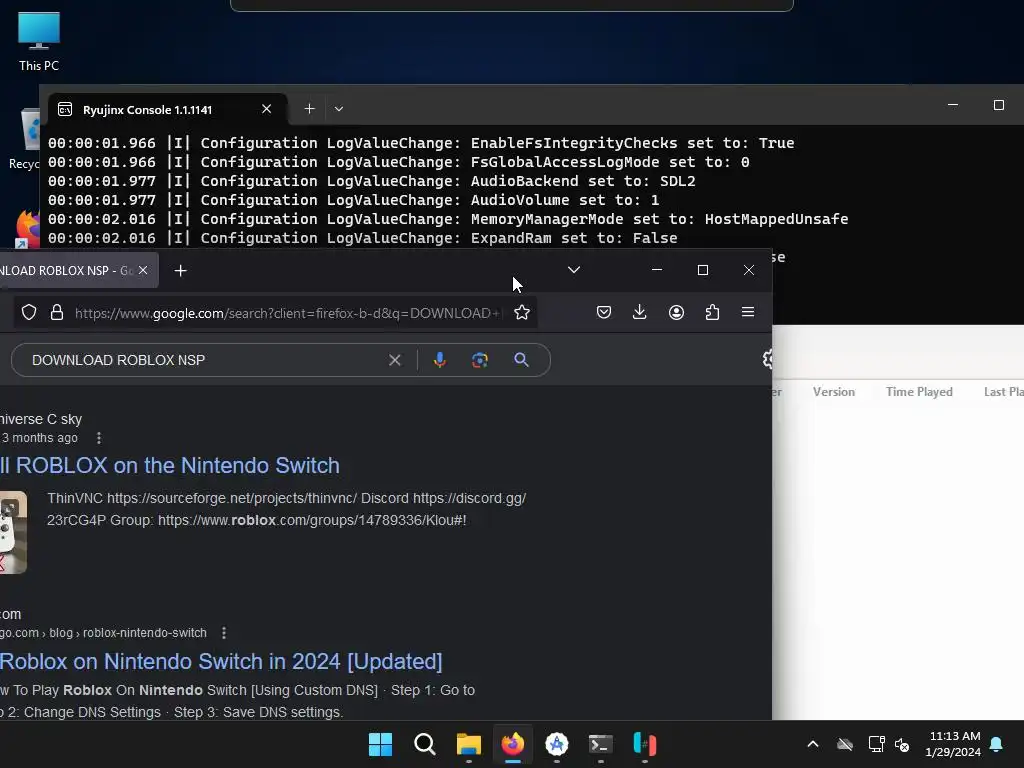Open muted volume tray icon
This screenshot has height=768, width=1024.
[903, 744]
